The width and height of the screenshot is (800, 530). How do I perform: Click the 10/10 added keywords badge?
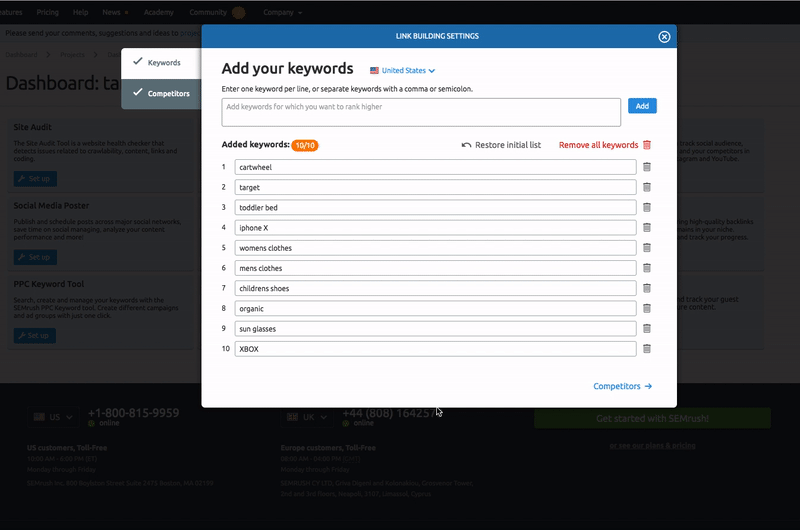(305, 145)
